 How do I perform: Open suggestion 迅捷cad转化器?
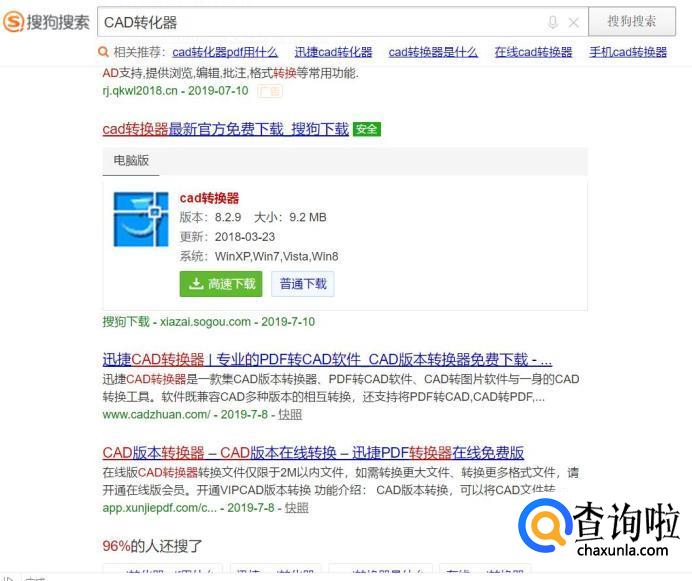pos(333,52)
